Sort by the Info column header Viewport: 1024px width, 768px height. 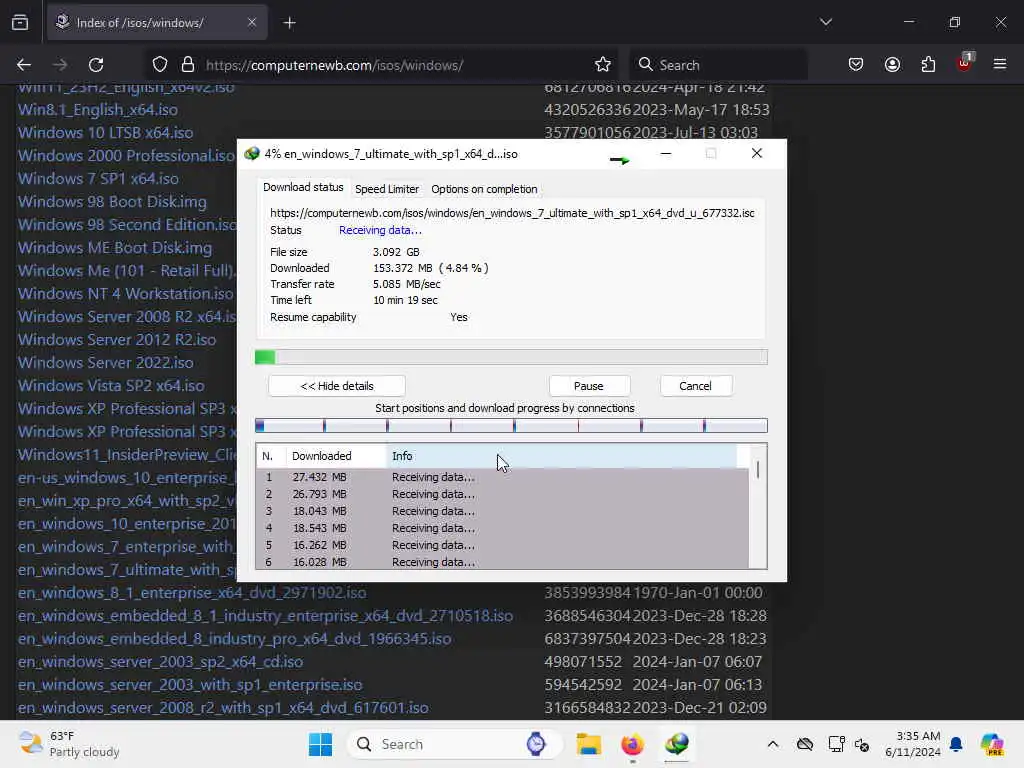562,456
